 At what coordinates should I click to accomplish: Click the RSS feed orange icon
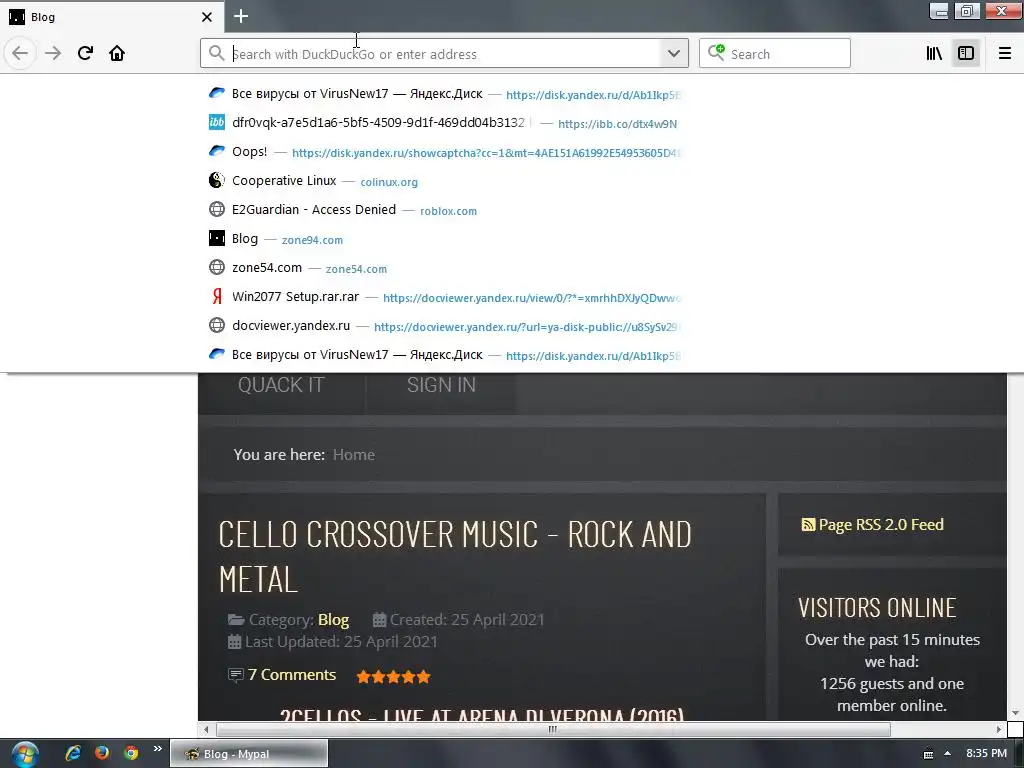pos(808,524)
